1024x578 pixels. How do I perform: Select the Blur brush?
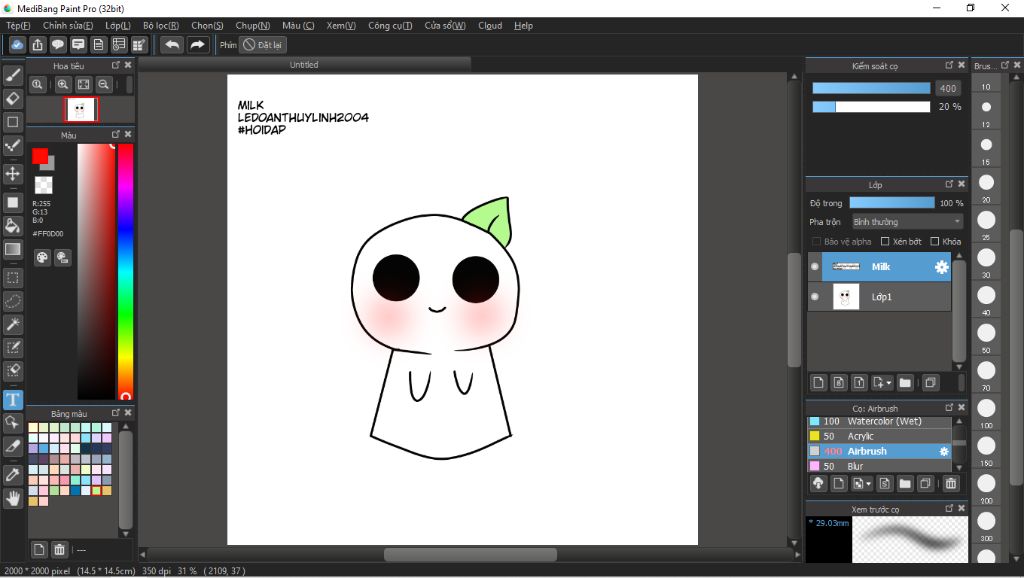(880, 466)
